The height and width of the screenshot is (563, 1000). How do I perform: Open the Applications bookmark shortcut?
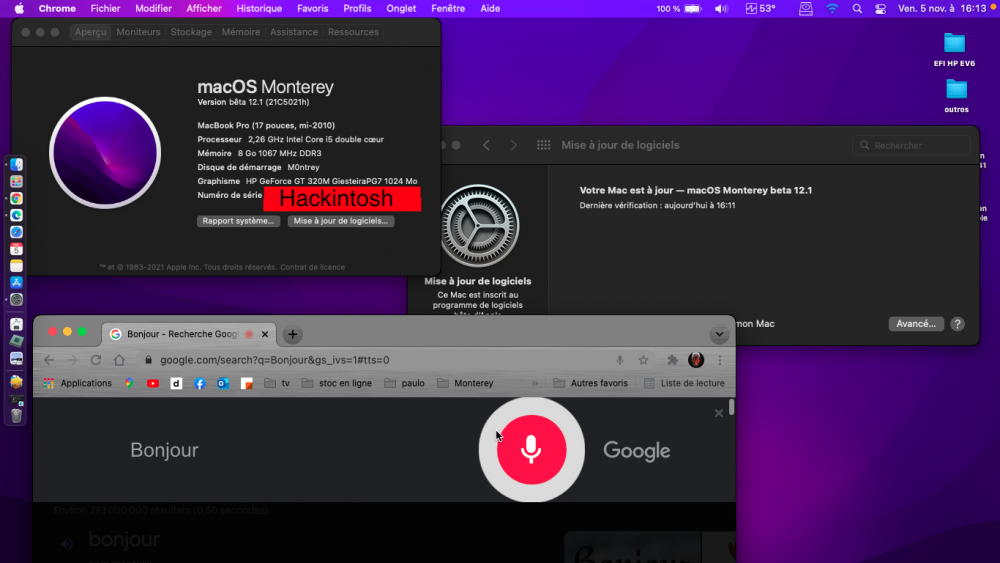pyautogui.click(x=78, y=383)
